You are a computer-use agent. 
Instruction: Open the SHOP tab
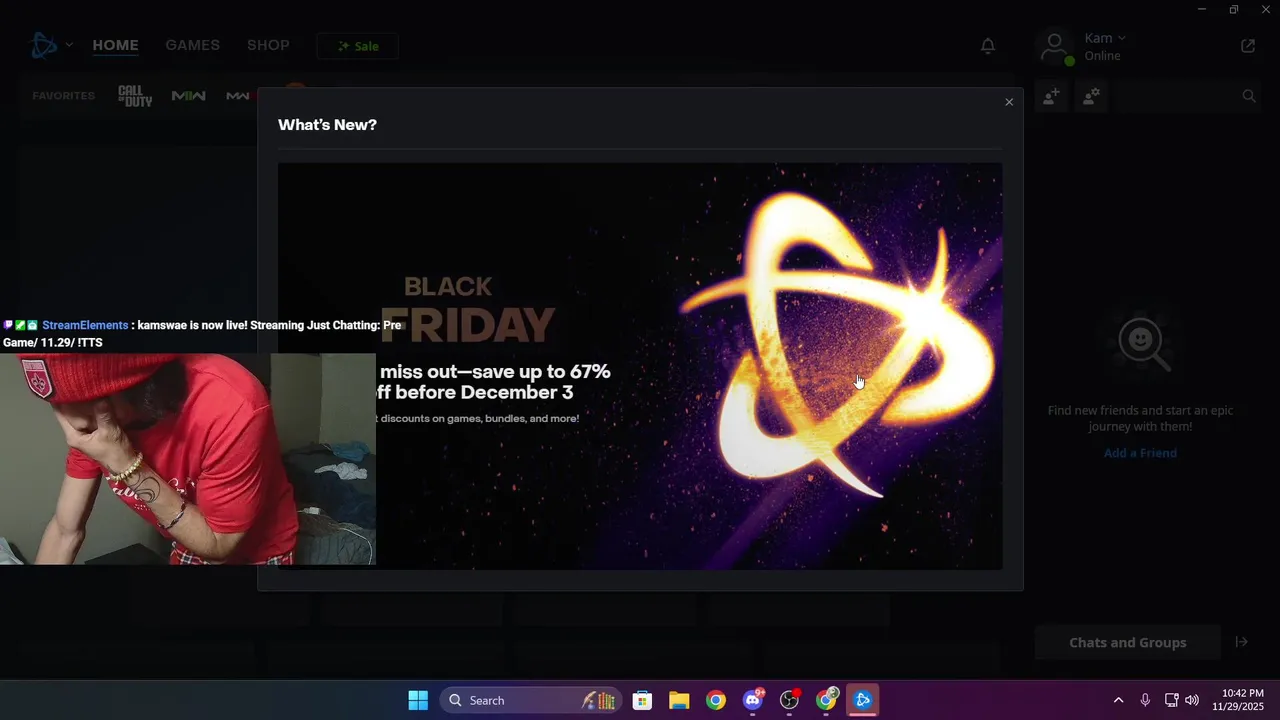coord(268,45)
